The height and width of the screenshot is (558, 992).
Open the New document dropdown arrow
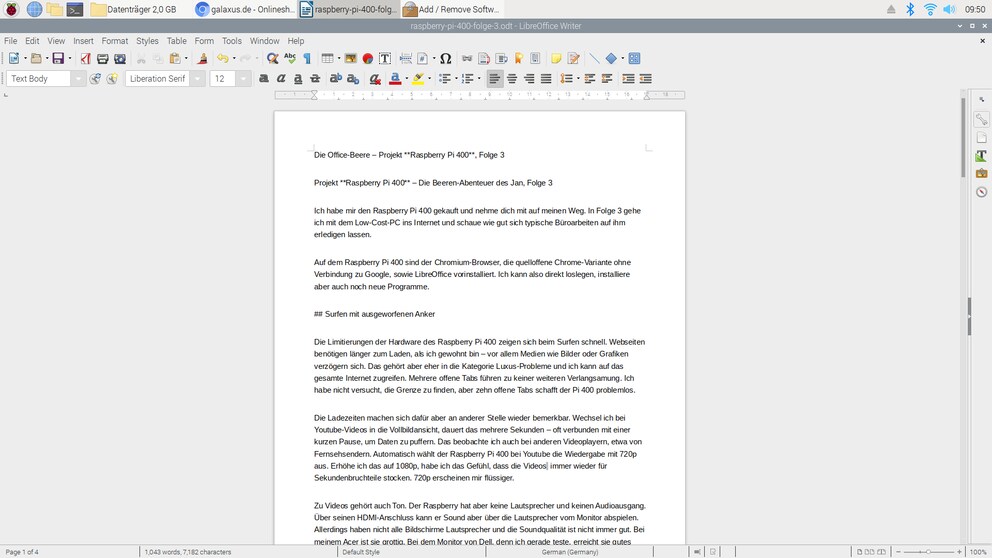pyautogui.click(x=25, y=58)
